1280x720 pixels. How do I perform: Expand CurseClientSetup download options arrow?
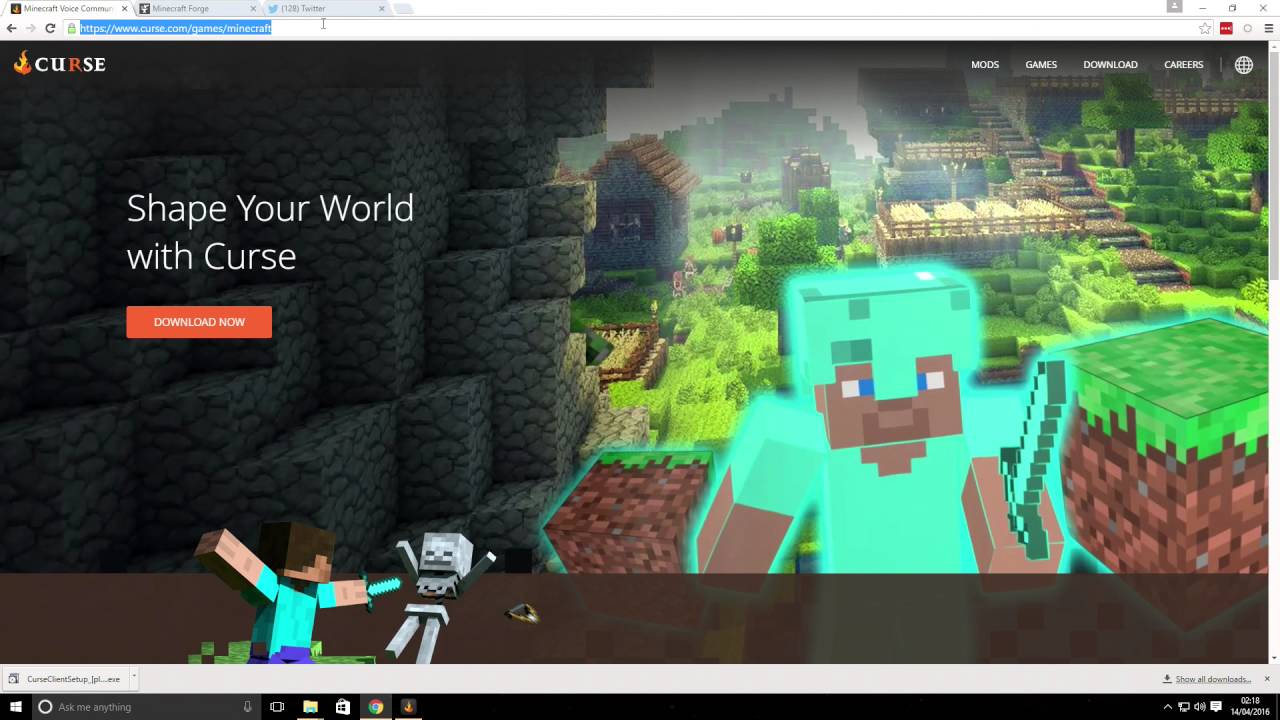(x=133, y=678)
